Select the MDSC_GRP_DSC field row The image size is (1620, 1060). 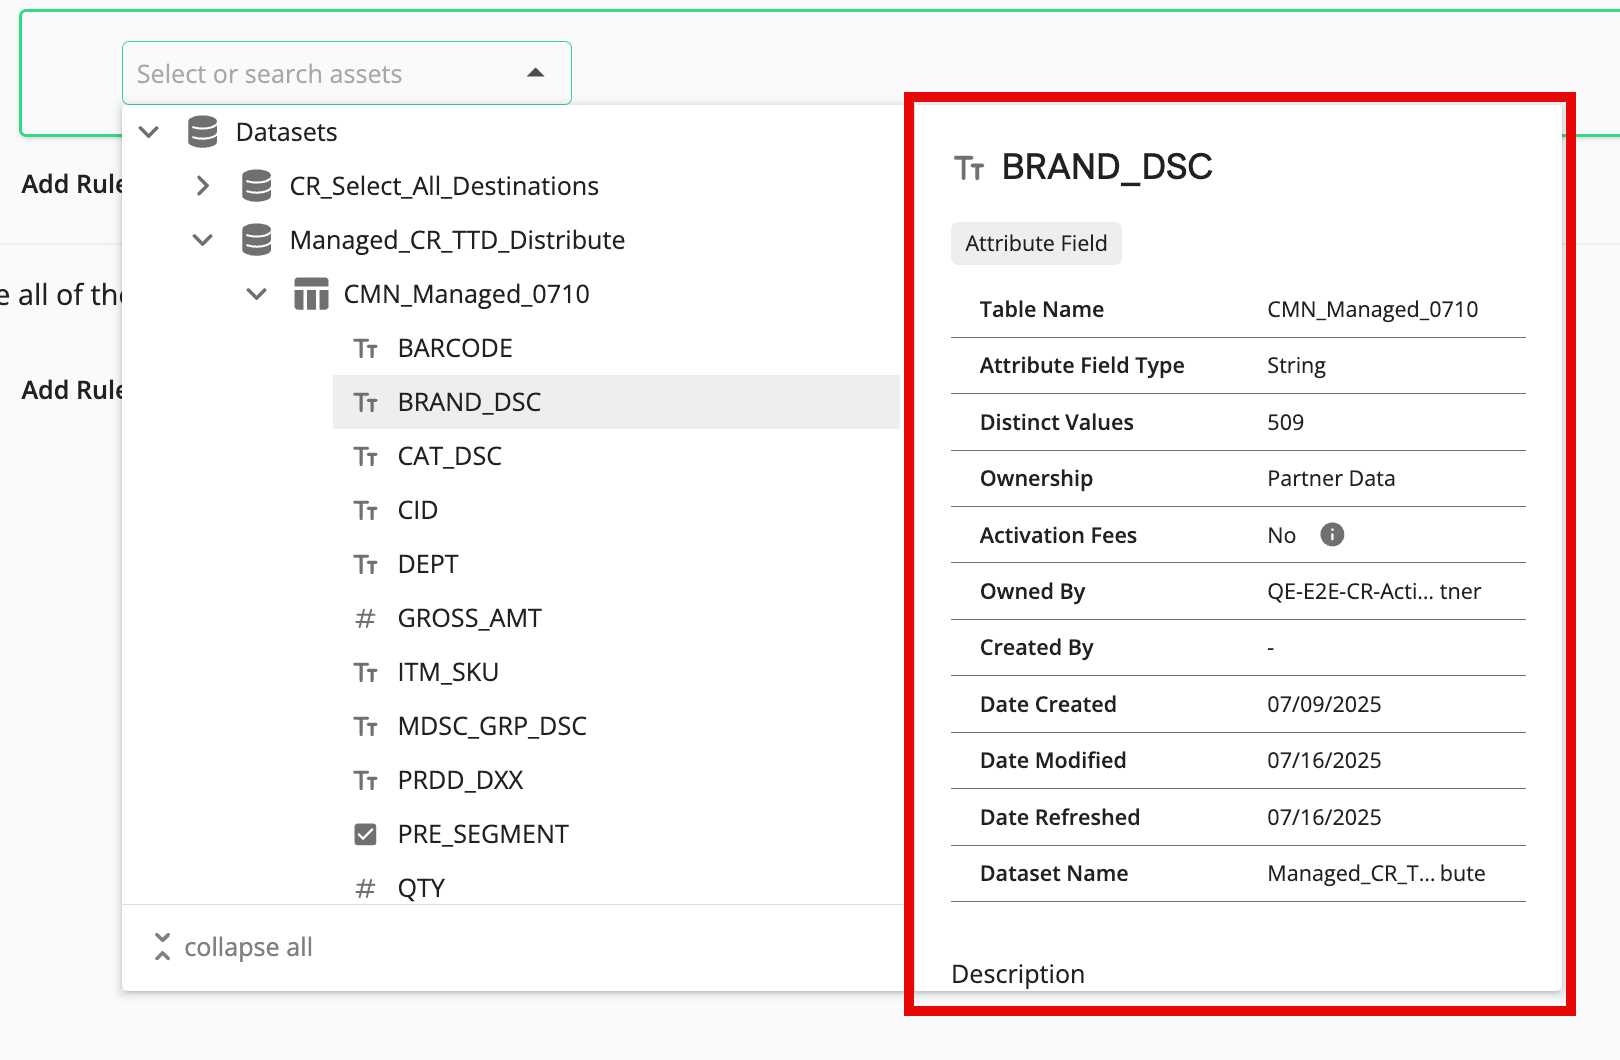click(616, 726)
